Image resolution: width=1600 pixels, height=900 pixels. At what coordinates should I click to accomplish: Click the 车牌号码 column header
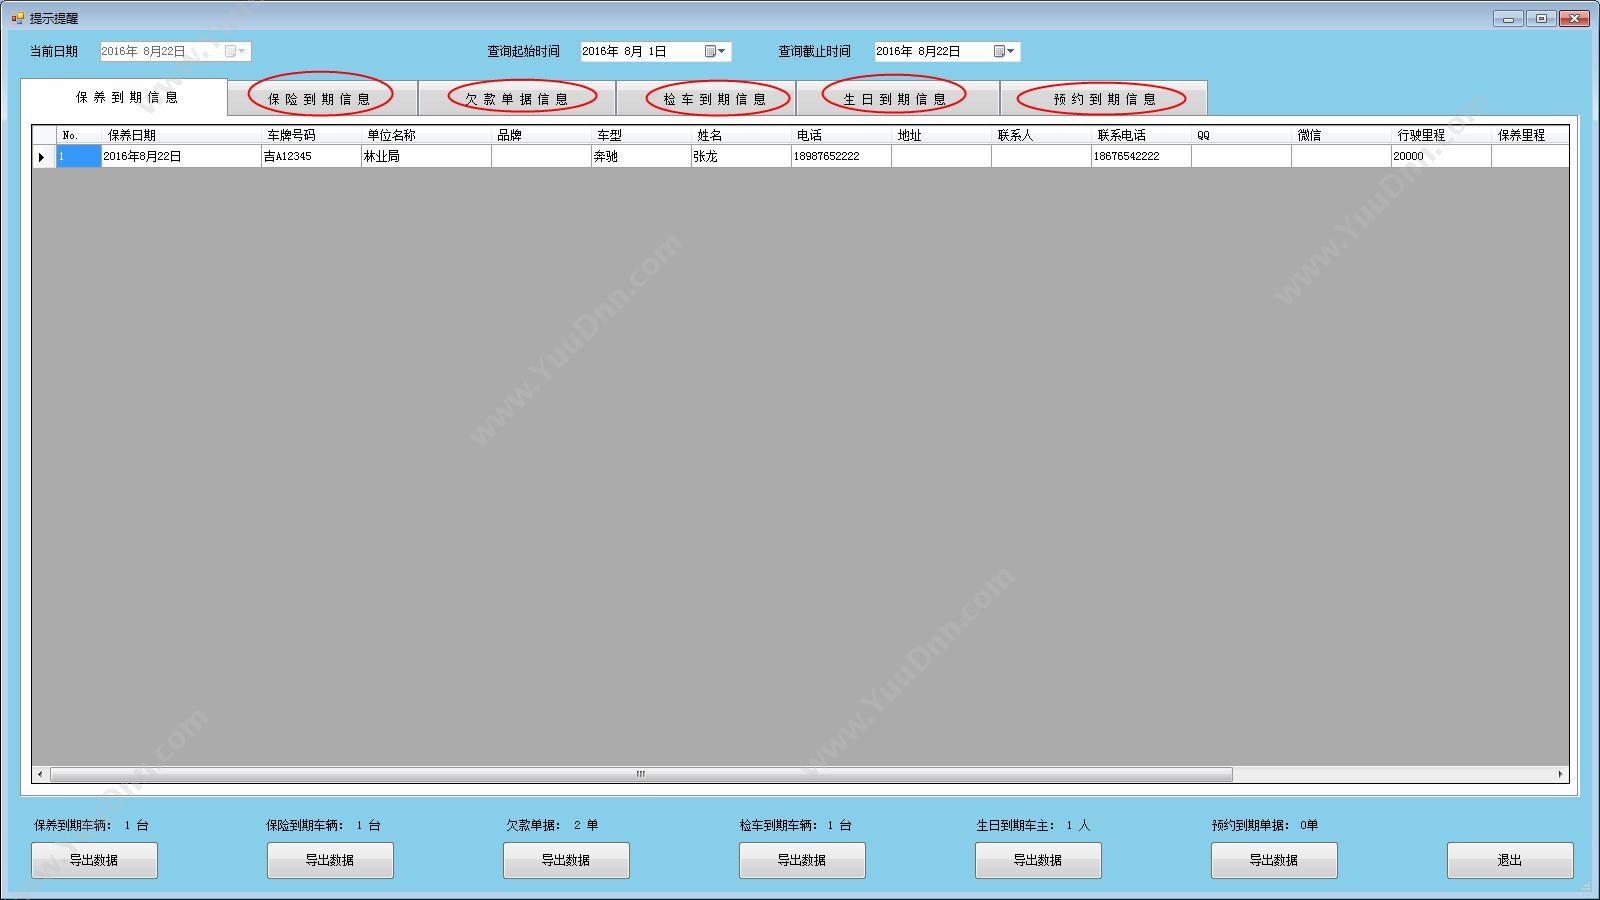[x=311, y=135]
